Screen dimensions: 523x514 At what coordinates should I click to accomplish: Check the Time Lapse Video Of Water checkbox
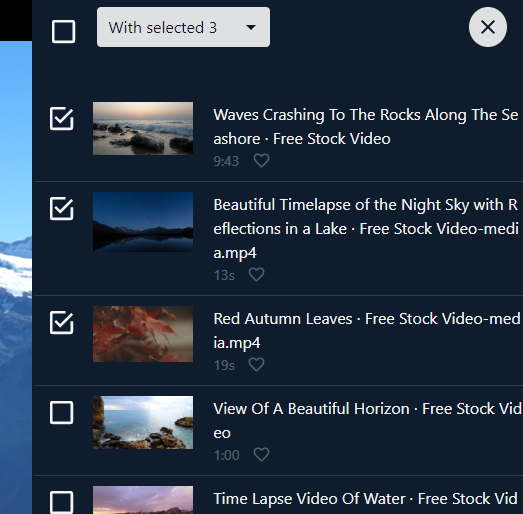(x=62, y=502)
